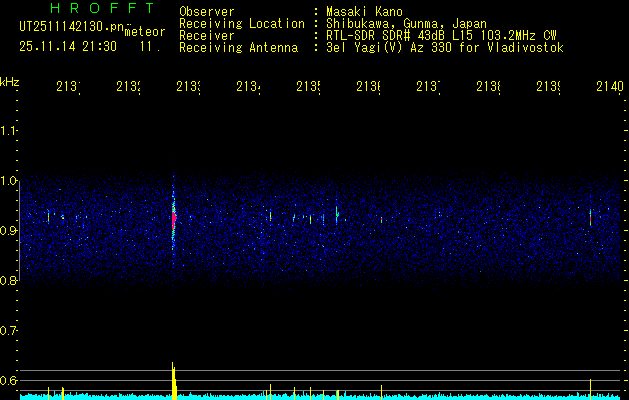This screenshot has height=400, width=629.
Task: Click the 2140 time axis label
Action: (x=610, y=87)
